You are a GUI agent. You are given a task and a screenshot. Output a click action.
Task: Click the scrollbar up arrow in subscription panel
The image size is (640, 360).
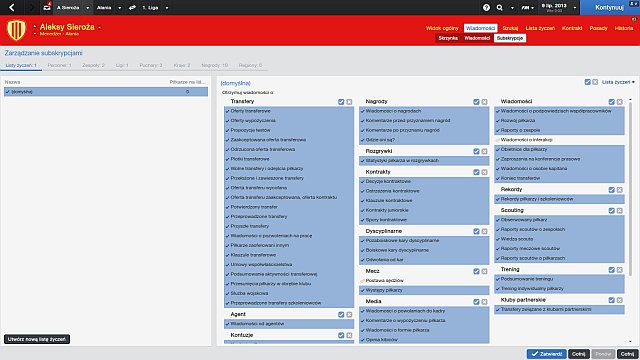click(x=631, y=100)
